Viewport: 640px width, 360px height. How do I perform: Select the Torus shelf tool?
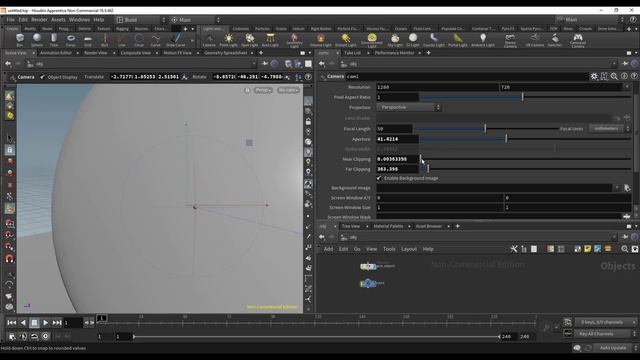[x=71, y=40]
